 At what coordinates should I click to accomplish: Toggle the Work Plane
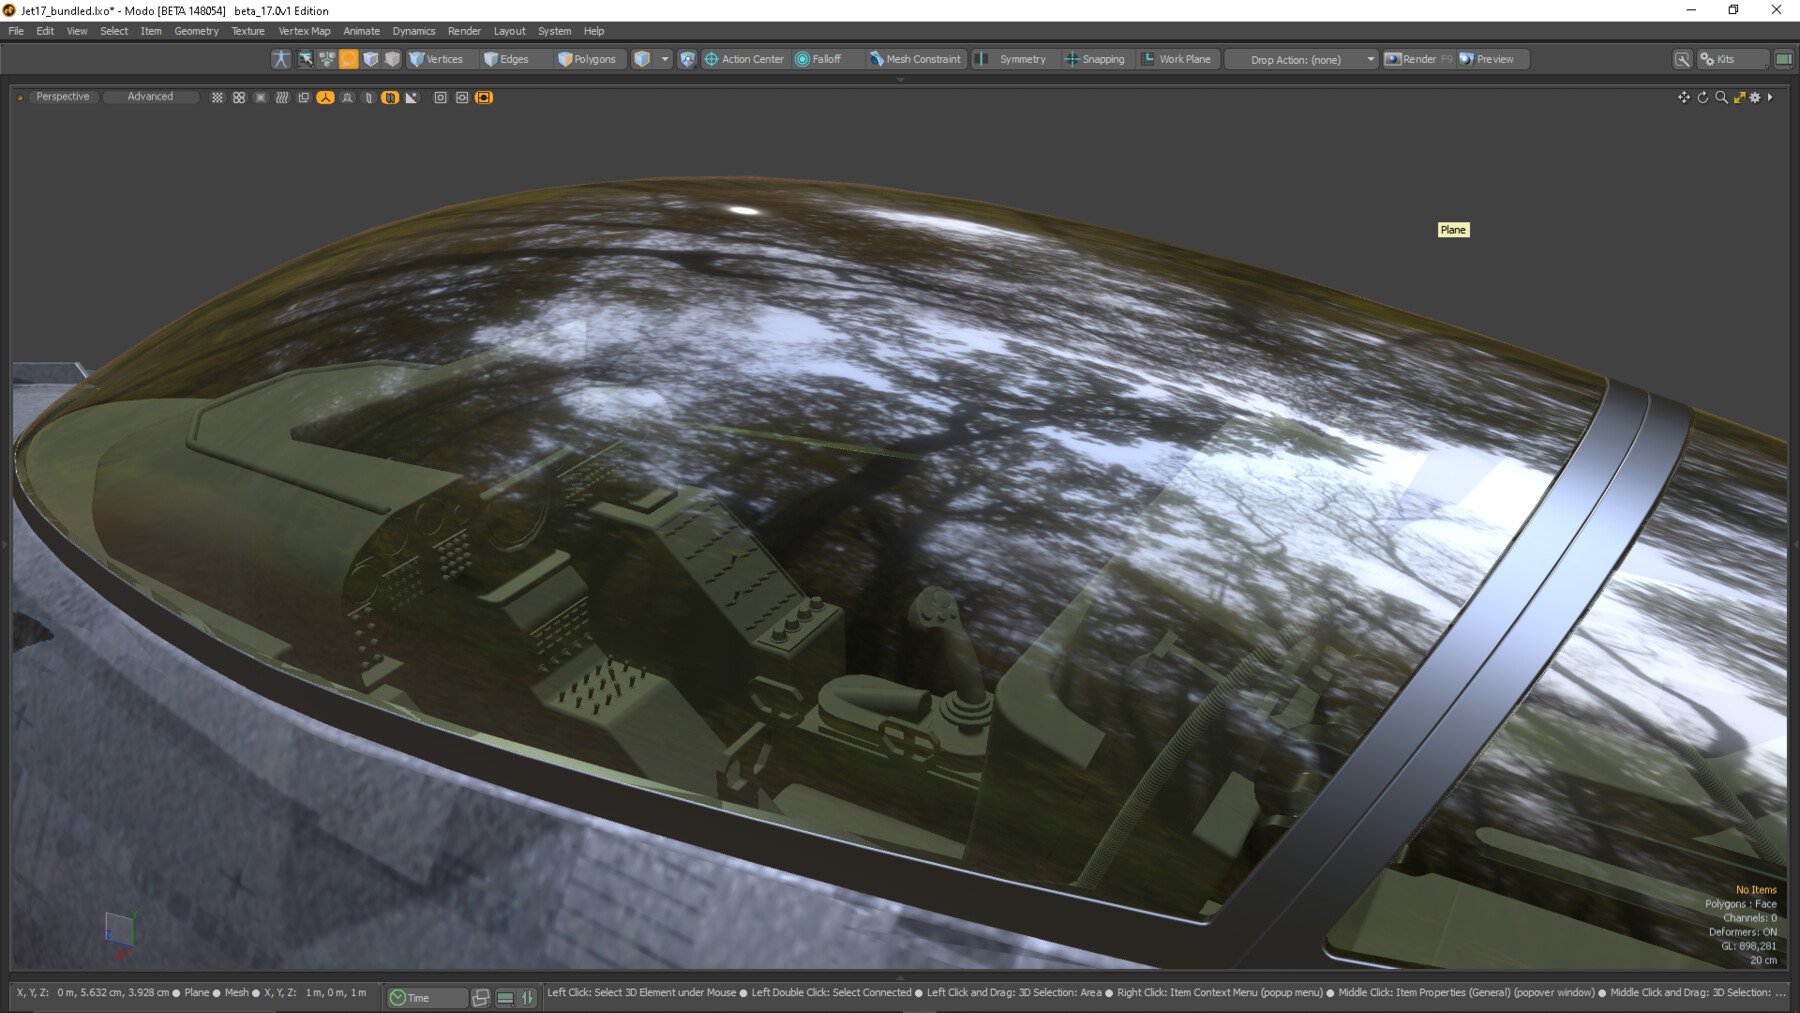pos(1177,59)
